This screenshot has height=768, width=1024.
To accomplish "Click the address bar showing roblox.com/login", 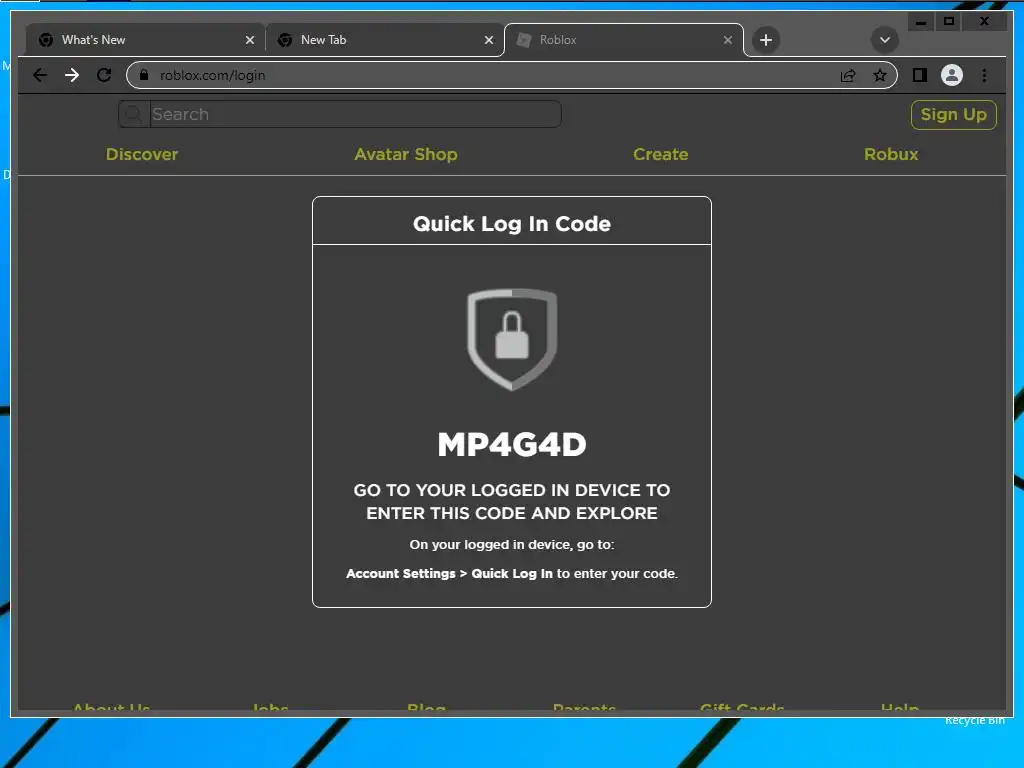I will click(x=511, y=75).
